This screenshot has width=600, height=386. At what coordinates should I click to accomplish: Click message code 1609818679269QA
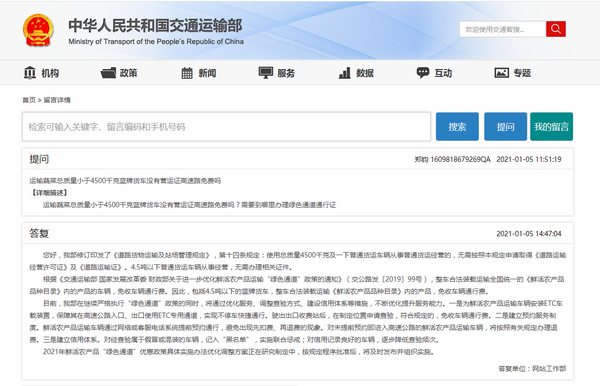[460, 160]
